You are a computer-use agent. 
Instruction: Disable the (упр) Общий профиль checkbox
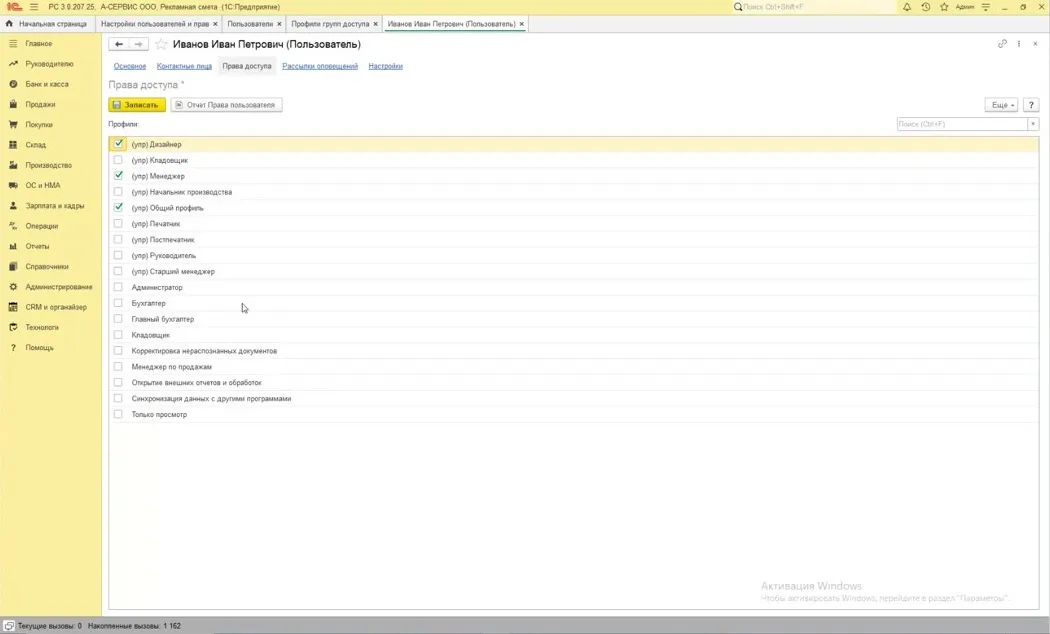[x=119, y=208]
